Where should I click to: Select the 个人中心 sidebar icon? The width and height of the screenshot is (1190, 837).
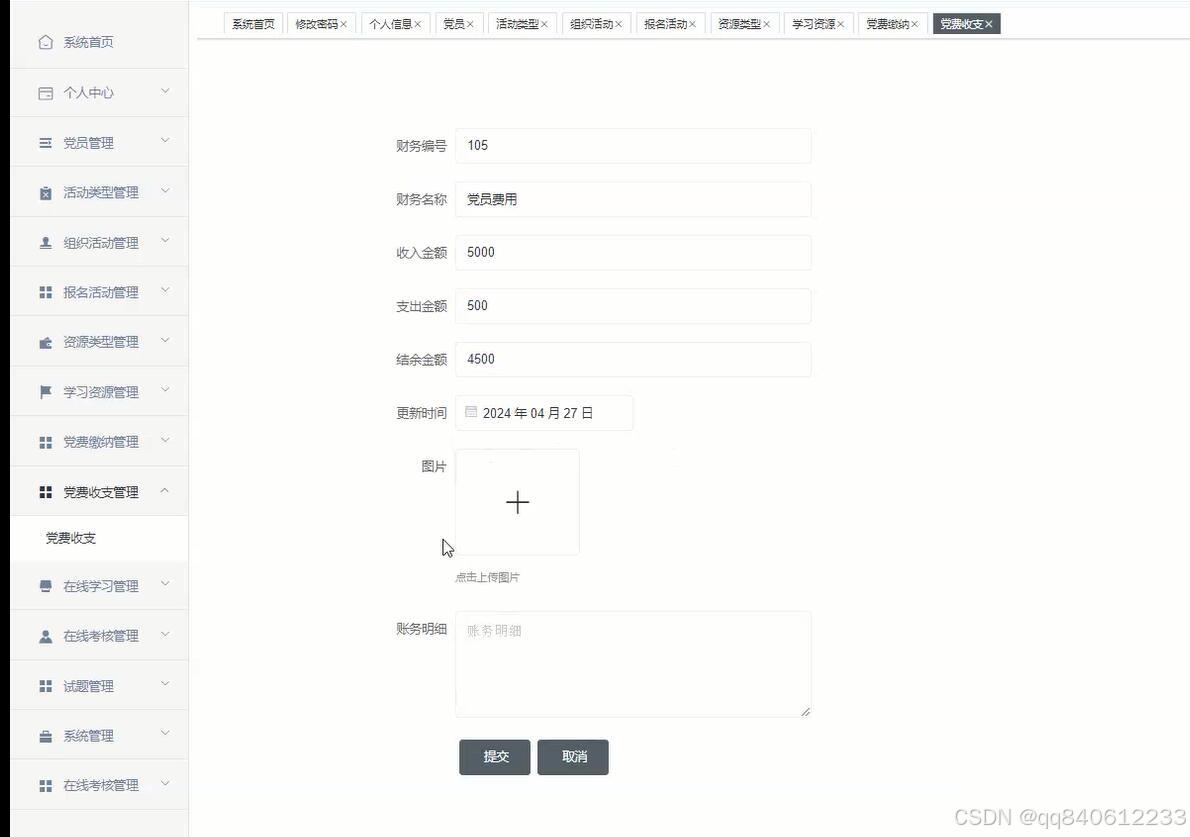pyautogui.click(x=45, y=92)
